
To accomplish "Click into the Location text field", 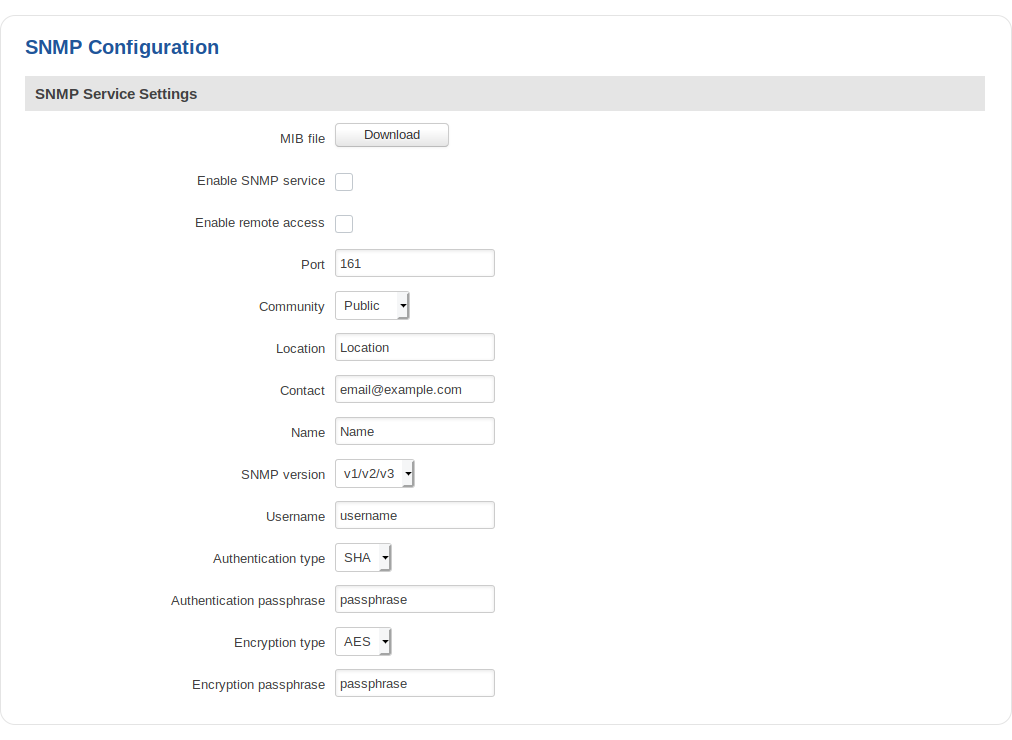I will coord(414,348).
